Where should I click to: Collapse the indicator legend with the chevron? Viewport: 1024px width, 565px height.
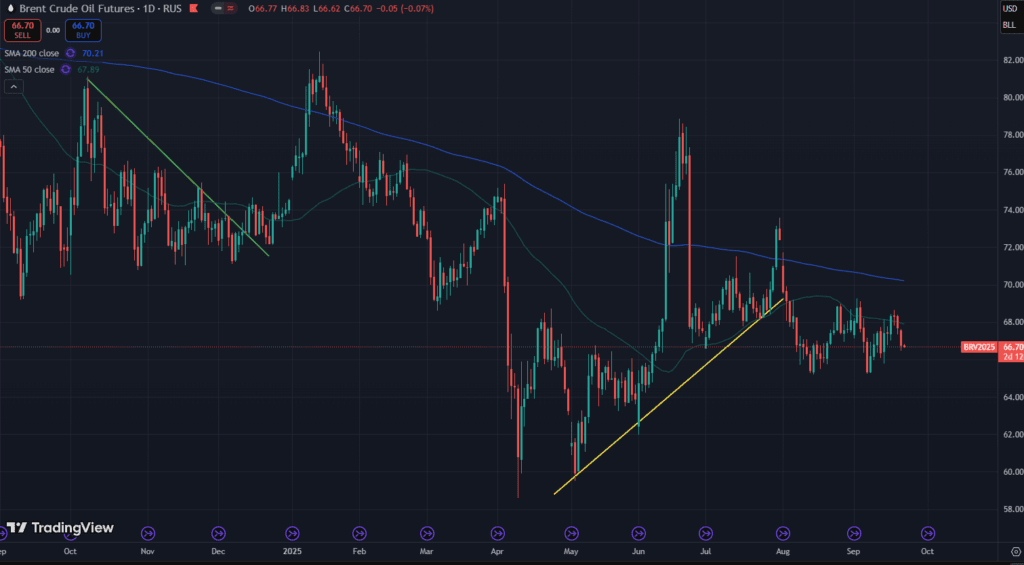[x=13, y=87]
